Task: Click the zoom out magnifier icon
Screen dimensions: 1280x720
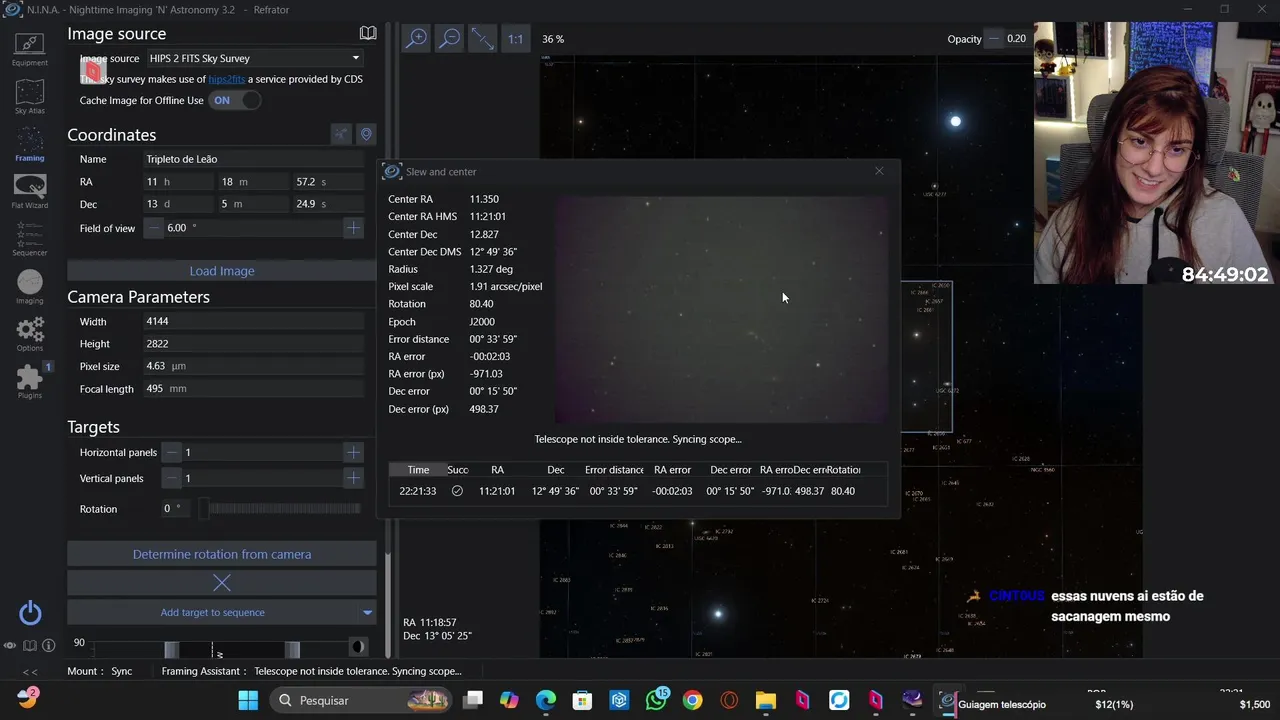Action: [450, 38]
